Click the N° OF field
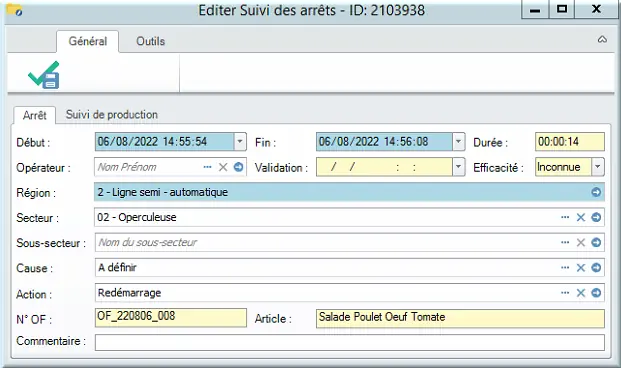The height and width of the screenshot is (368, 621). [171, 318]
